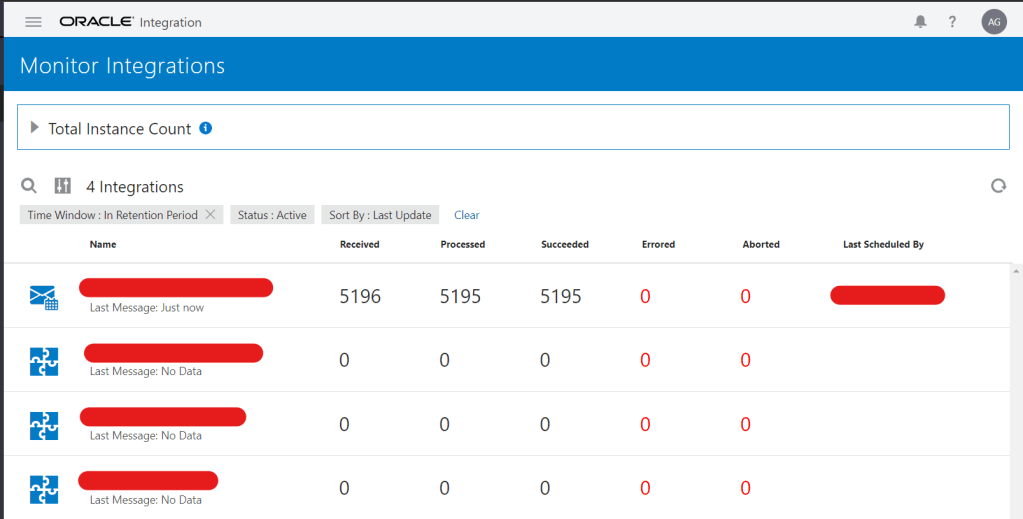Screen dimensions: 1023x519
Task: Open the help question mark icon
Action: pyautogui.click(x=953, y=22)
